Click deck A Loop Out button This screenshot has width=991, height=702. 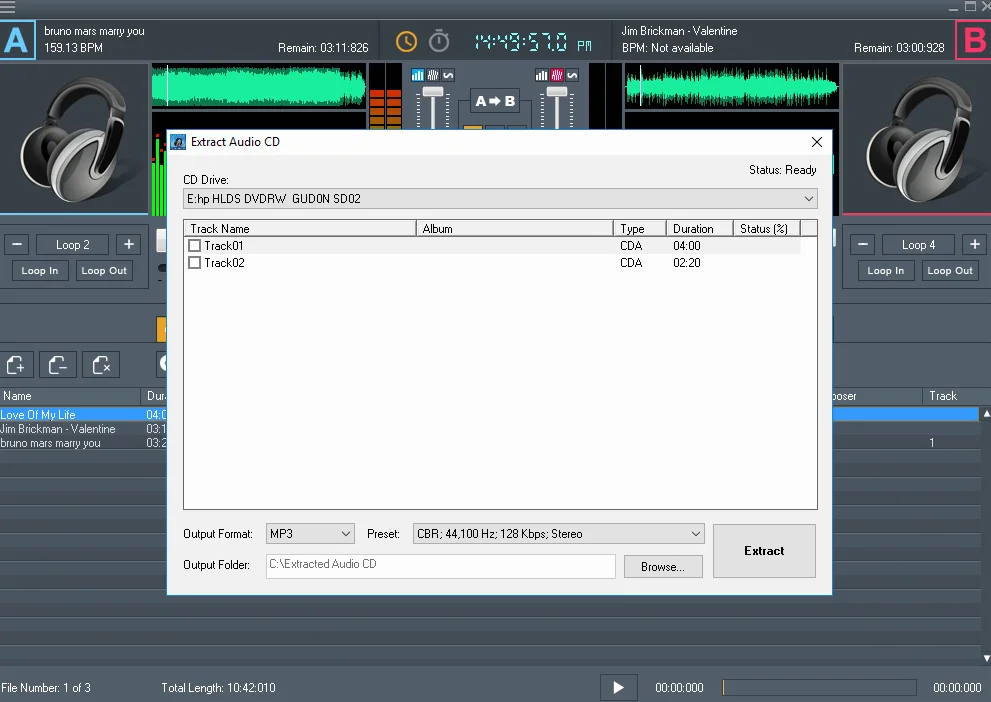tap(104, 270)
